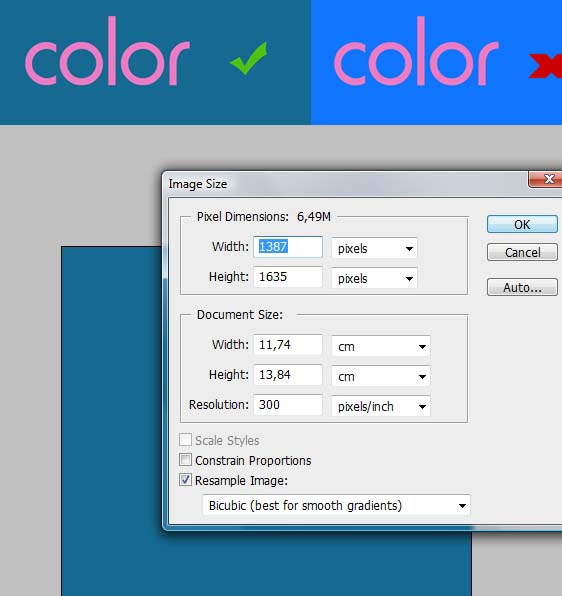Open the Auto... resolution dialog

coord(522,287)
